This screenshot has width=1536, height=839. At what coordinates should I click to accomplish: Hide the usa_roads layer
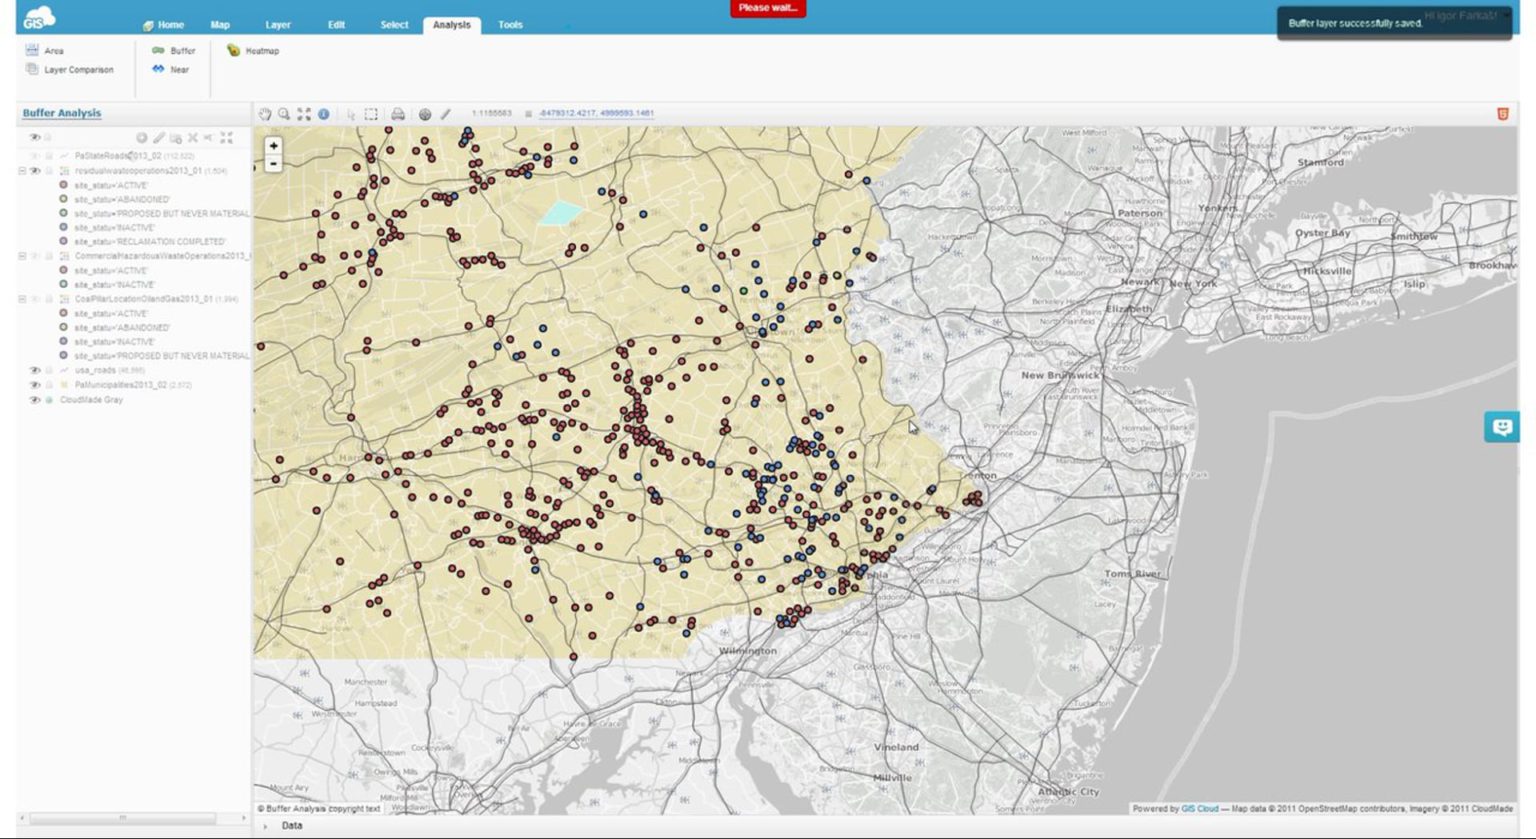35,370
